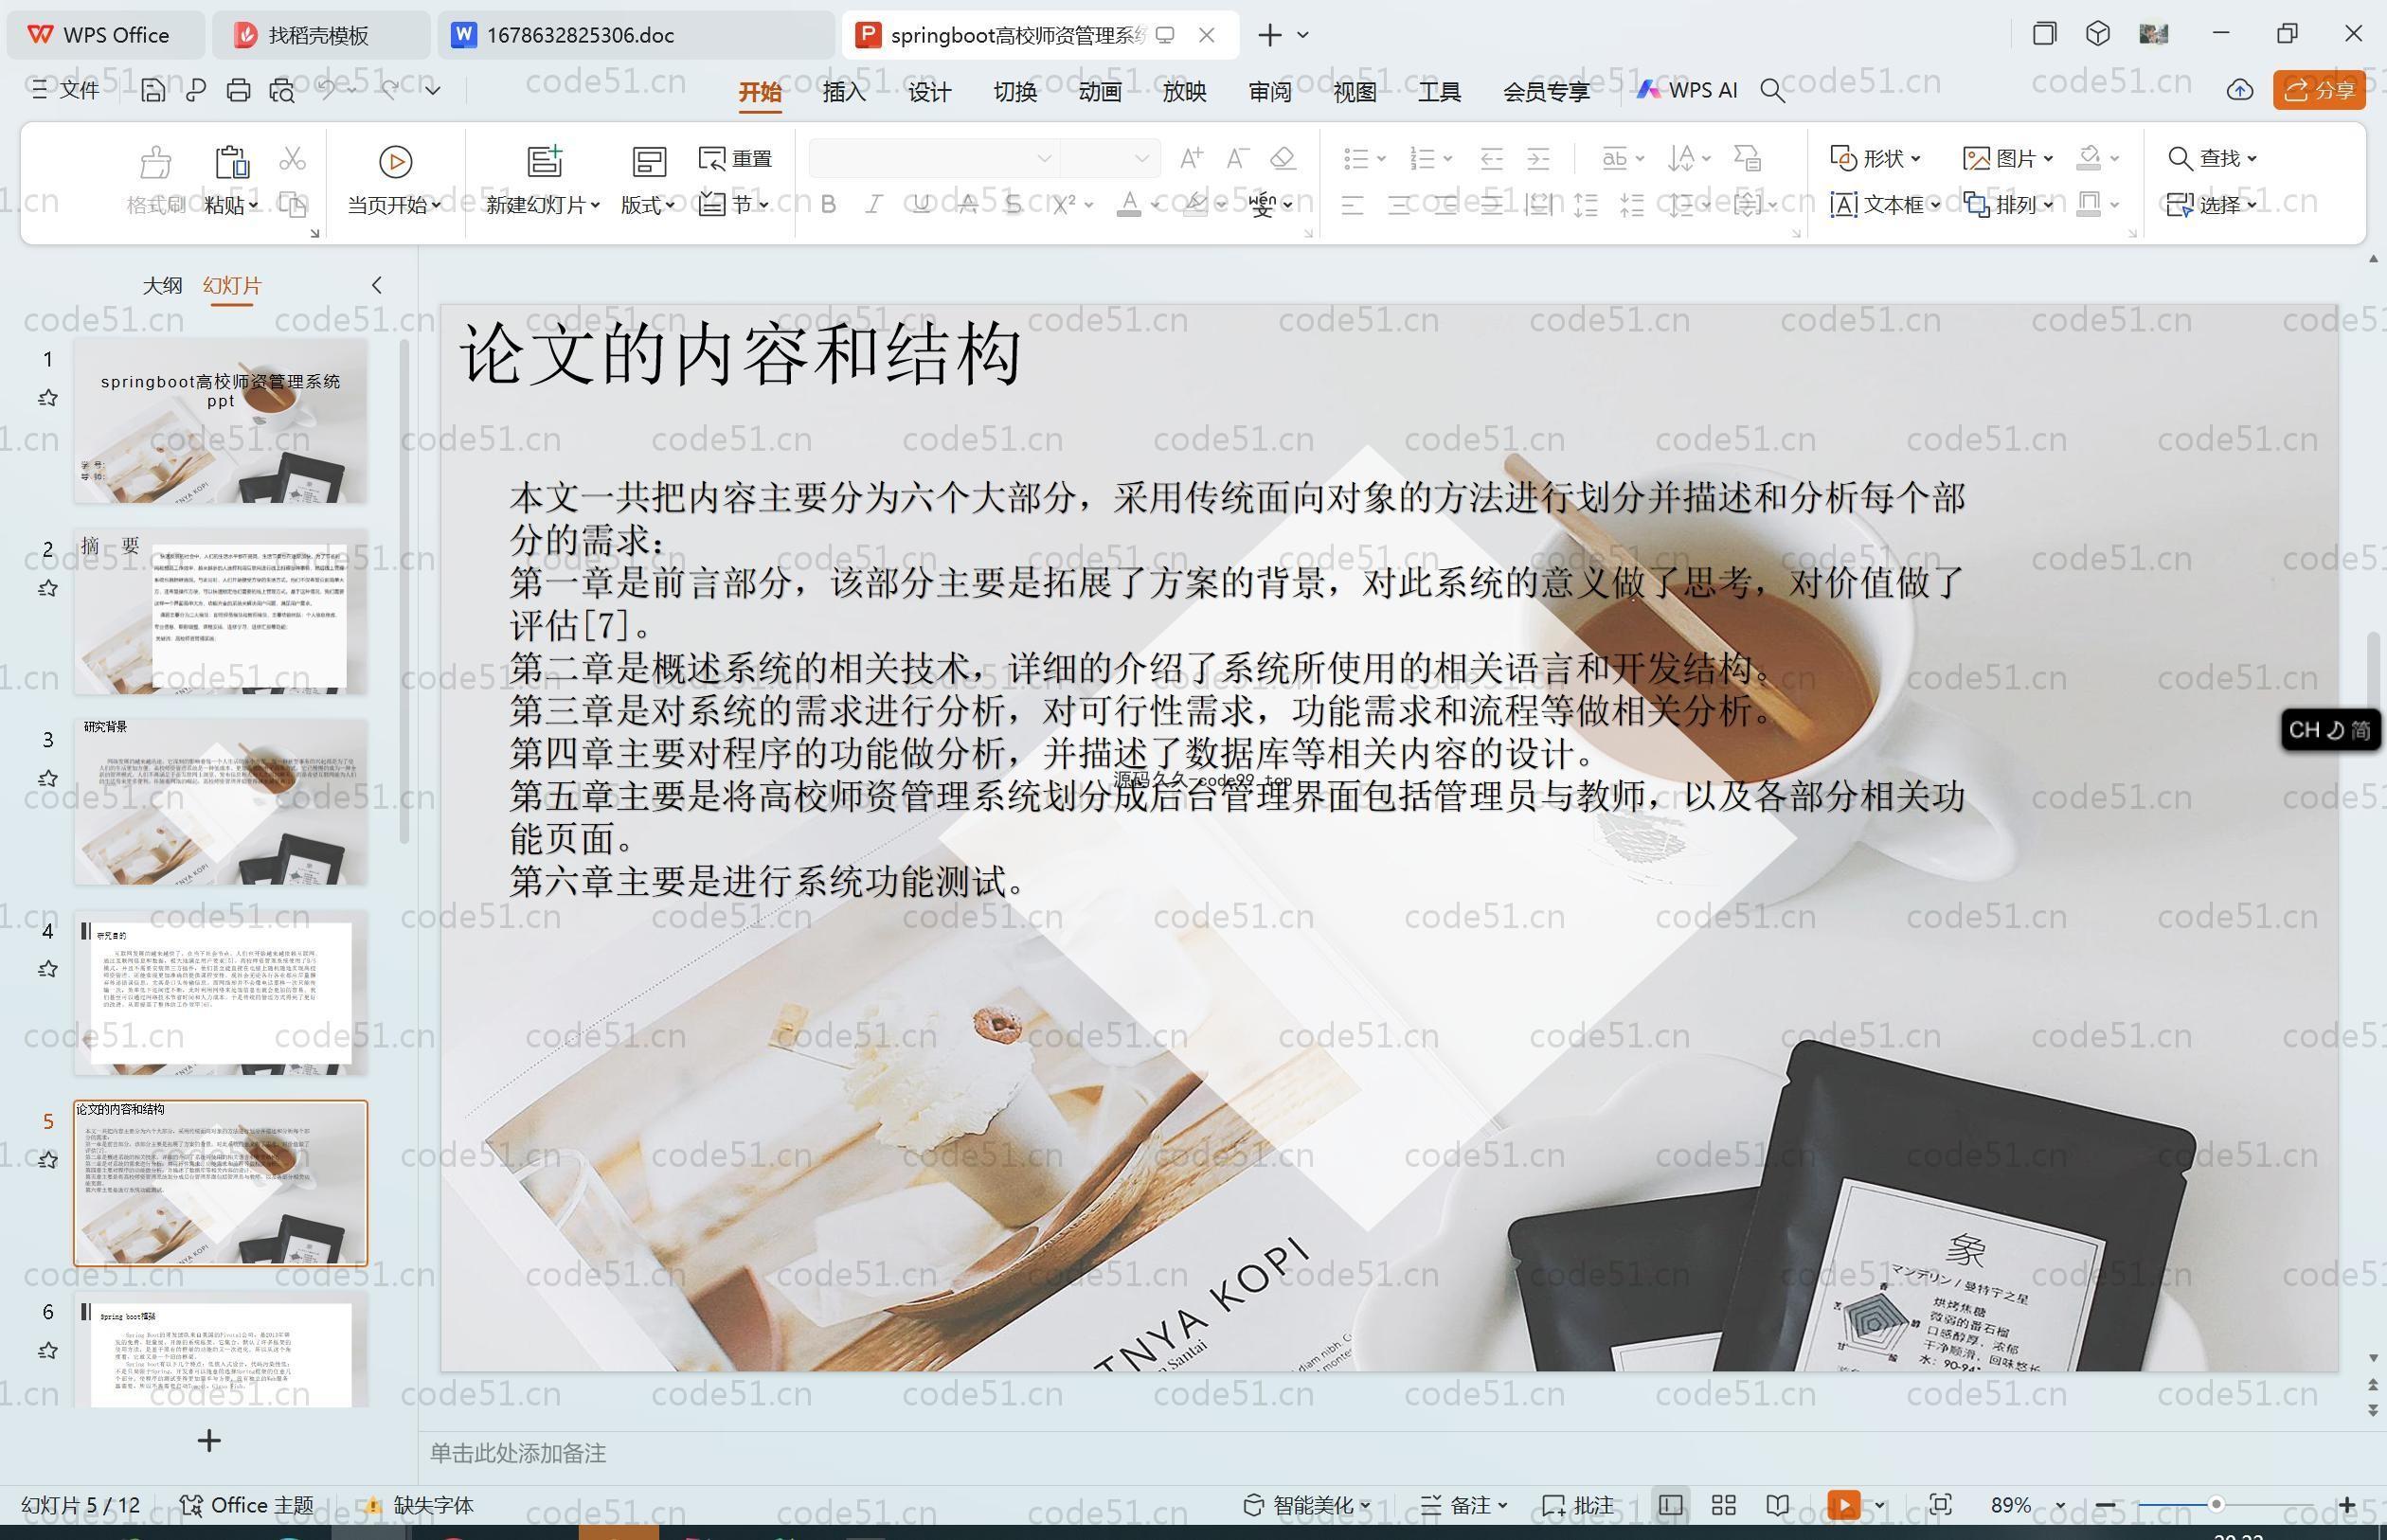Click the Copy icon below scissors
The height and width of the screenshot is (1540, 2387).
coord(292,205)
